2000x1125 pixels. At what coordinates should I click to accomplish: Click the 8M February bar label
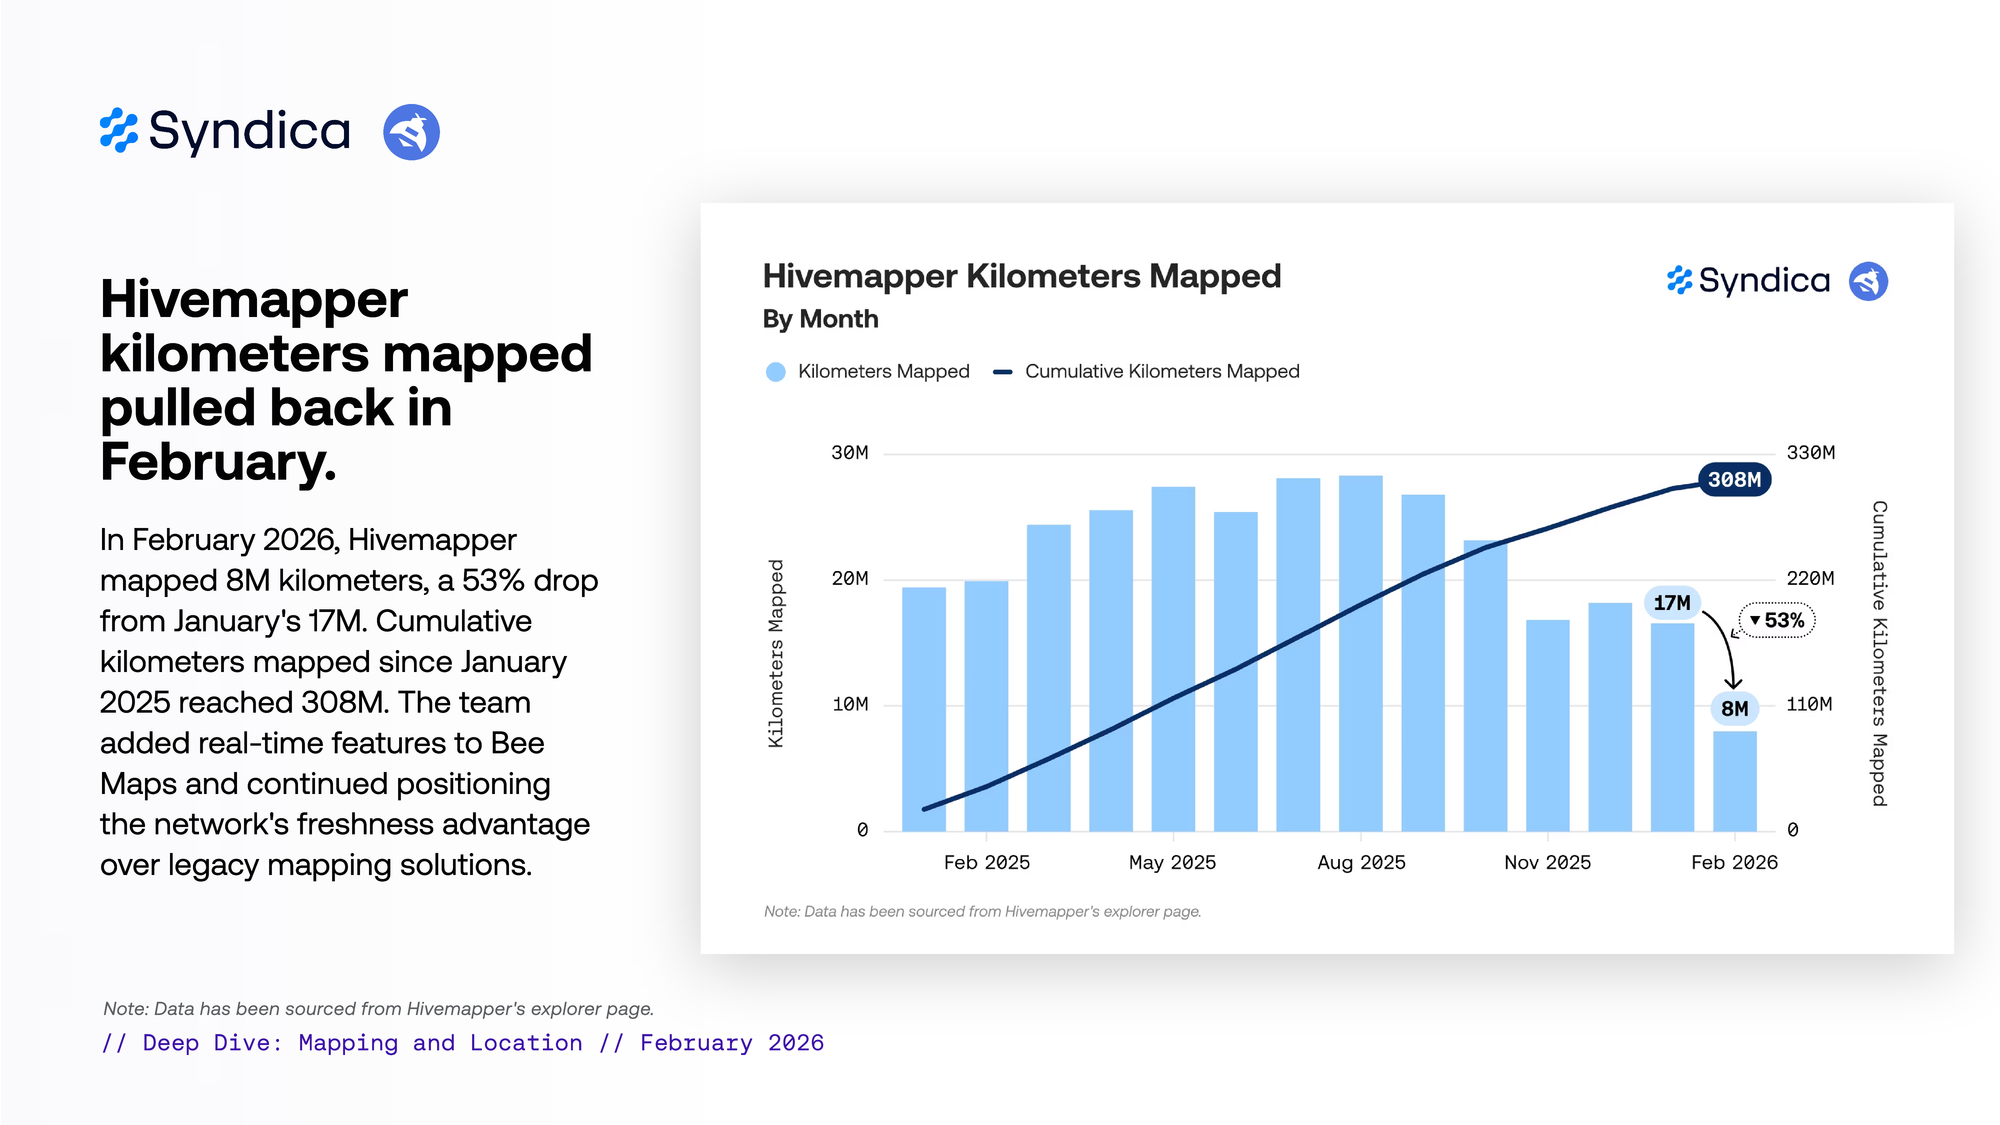click(x=1734, y=709)
